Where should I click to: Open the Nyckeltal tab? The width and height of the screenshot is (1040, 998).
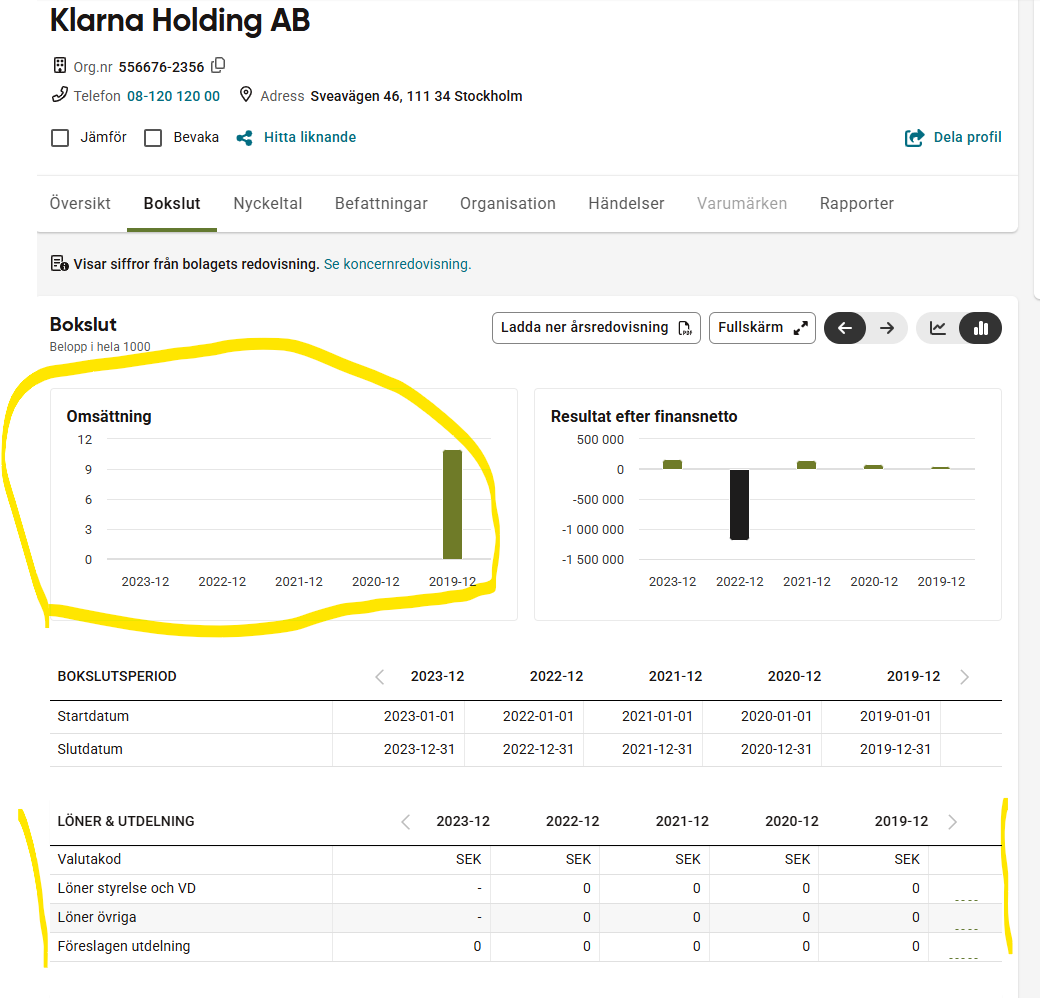[x=268, y=204]
